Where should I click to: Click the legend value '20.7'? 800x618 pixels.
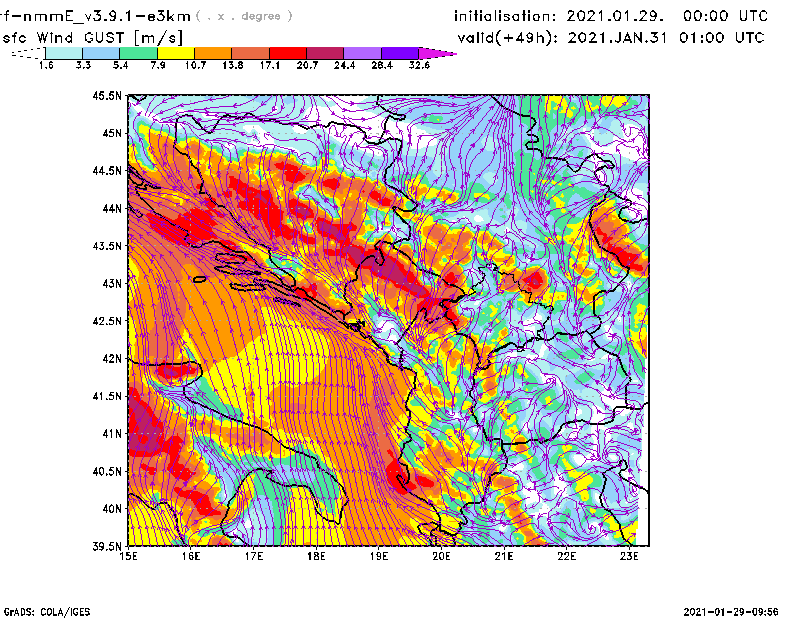coord(307,65)
